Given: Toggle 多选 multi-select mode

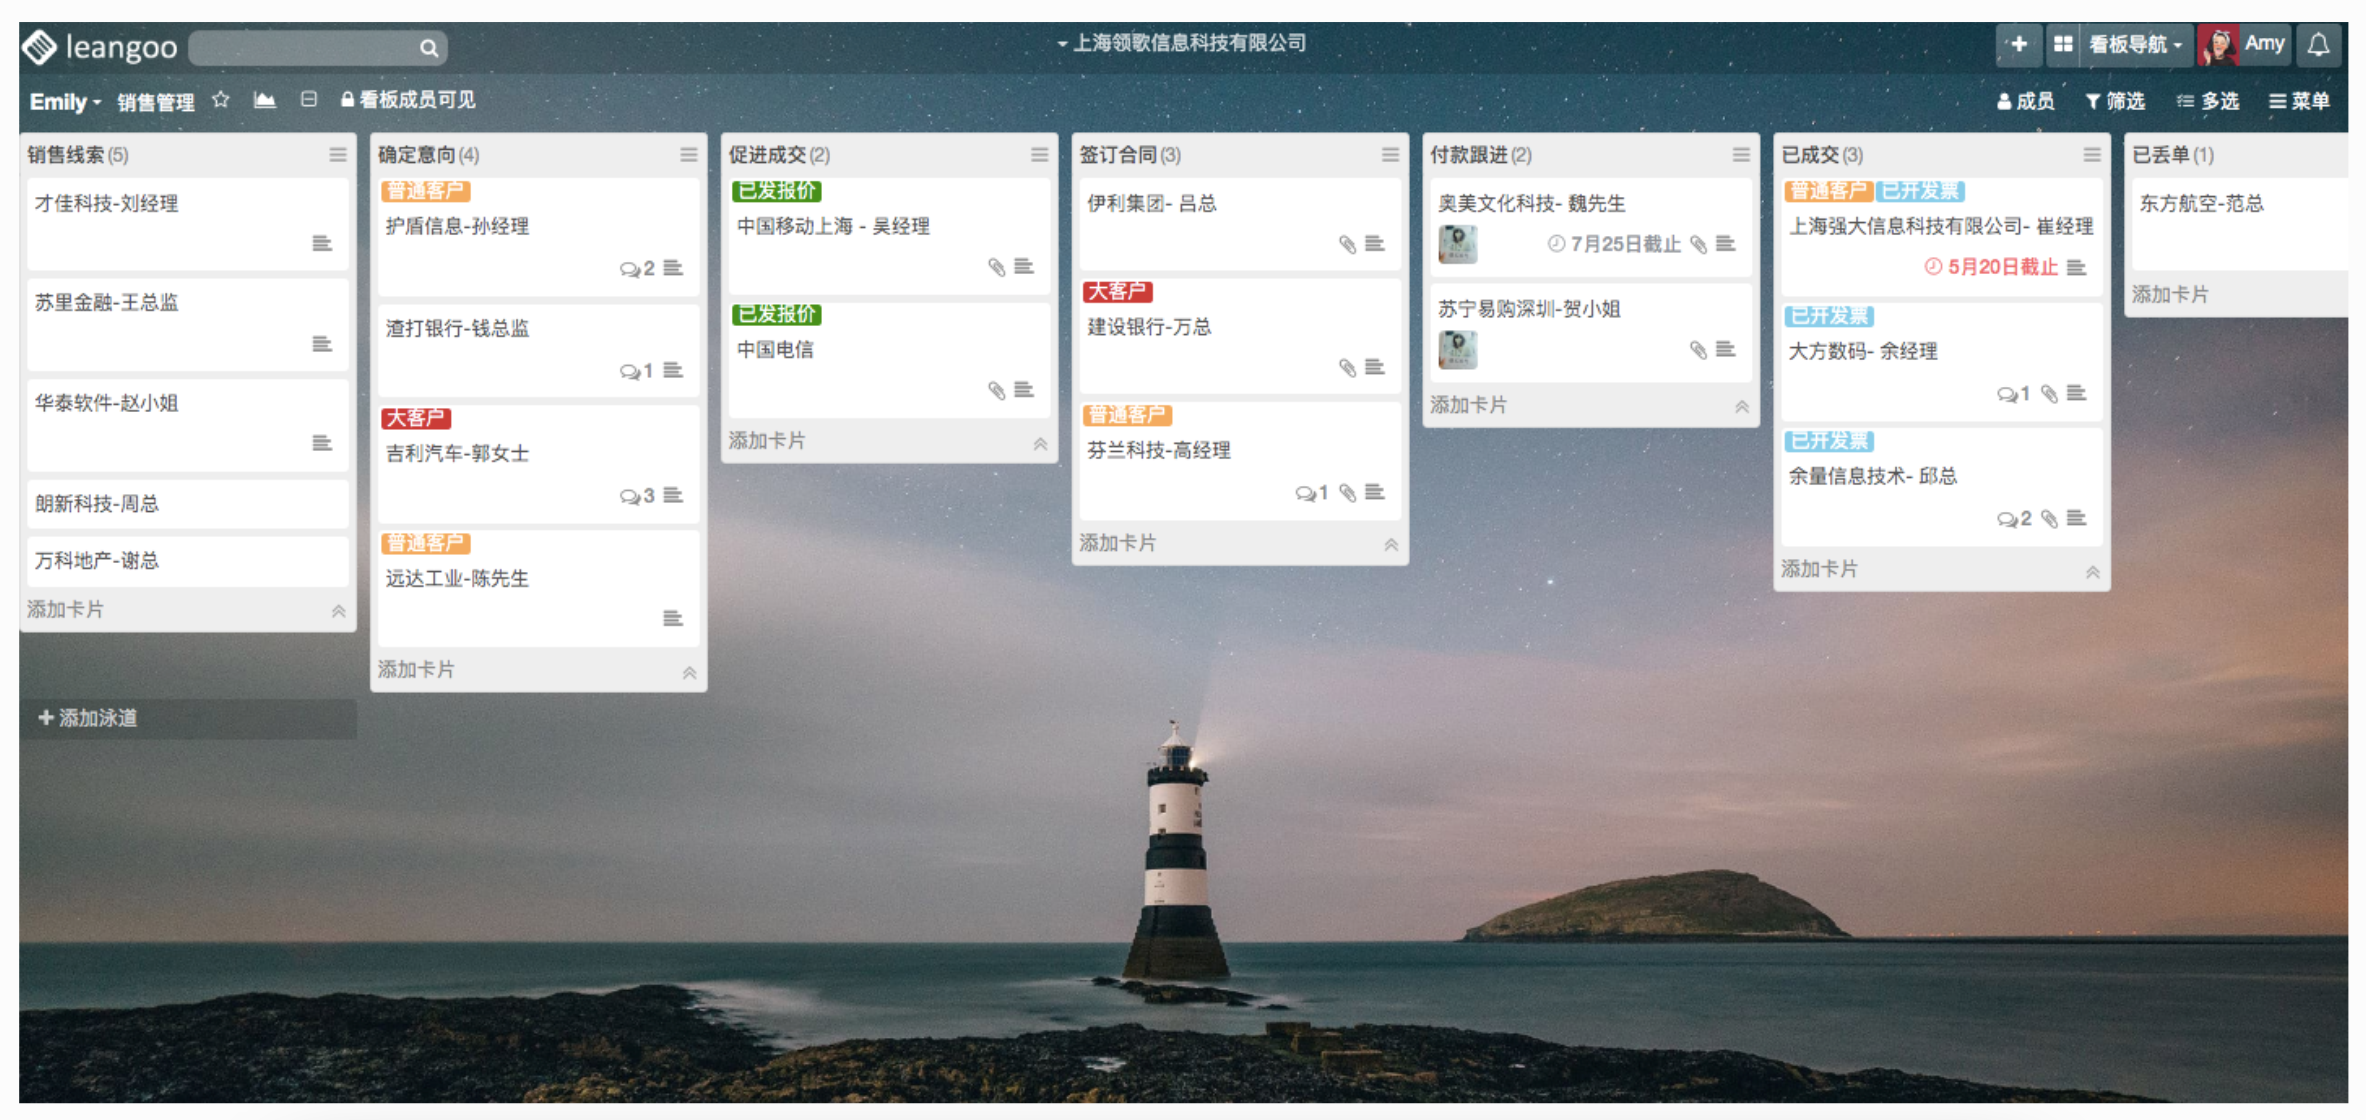Looking at the screenshot, I should (x=2208, y=101).
